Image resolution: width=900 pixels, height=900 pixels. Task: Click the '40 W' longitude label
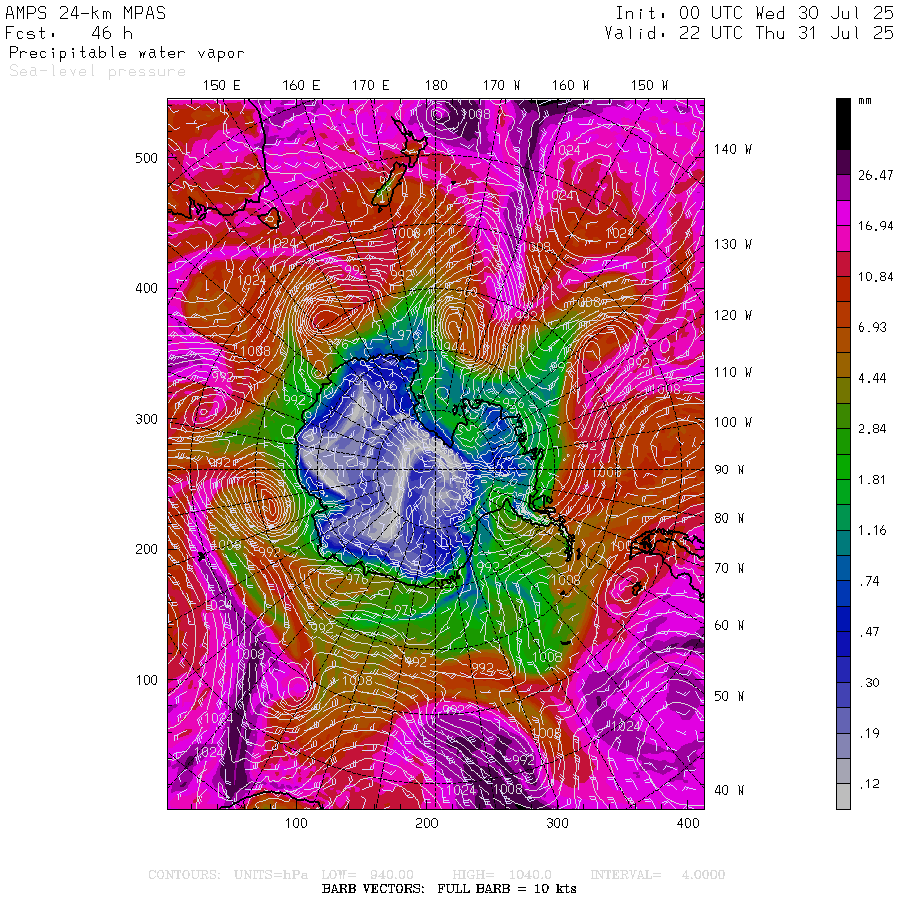(729, 790)
